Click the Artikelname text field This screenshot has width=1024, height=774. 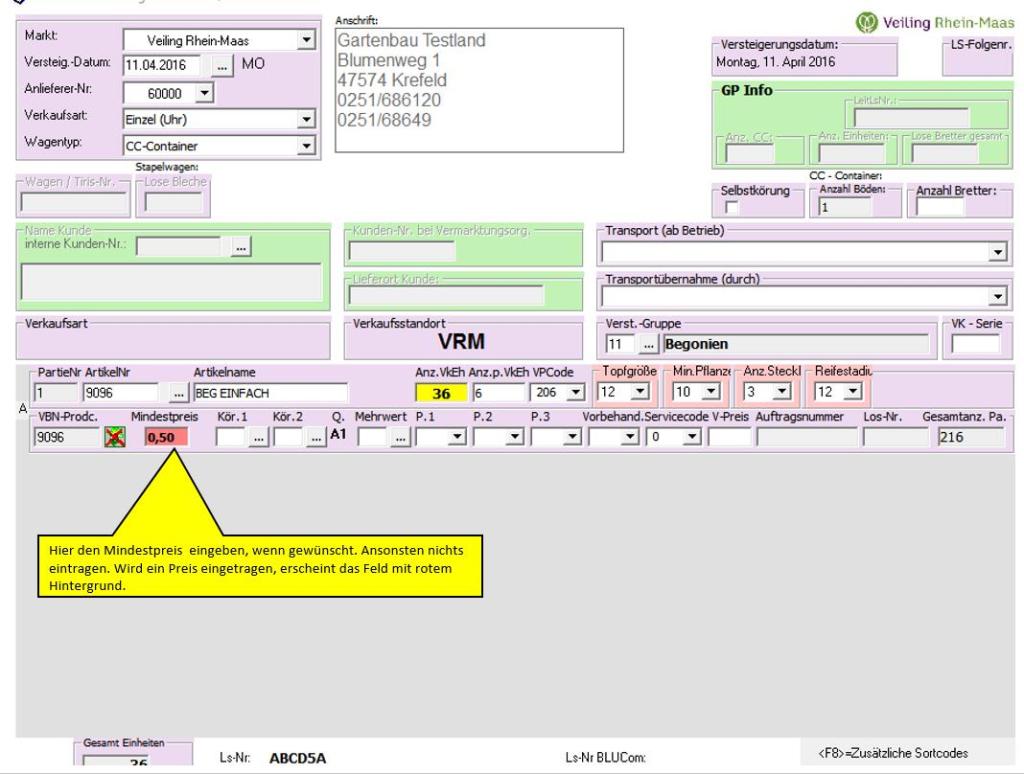point(270,392)
